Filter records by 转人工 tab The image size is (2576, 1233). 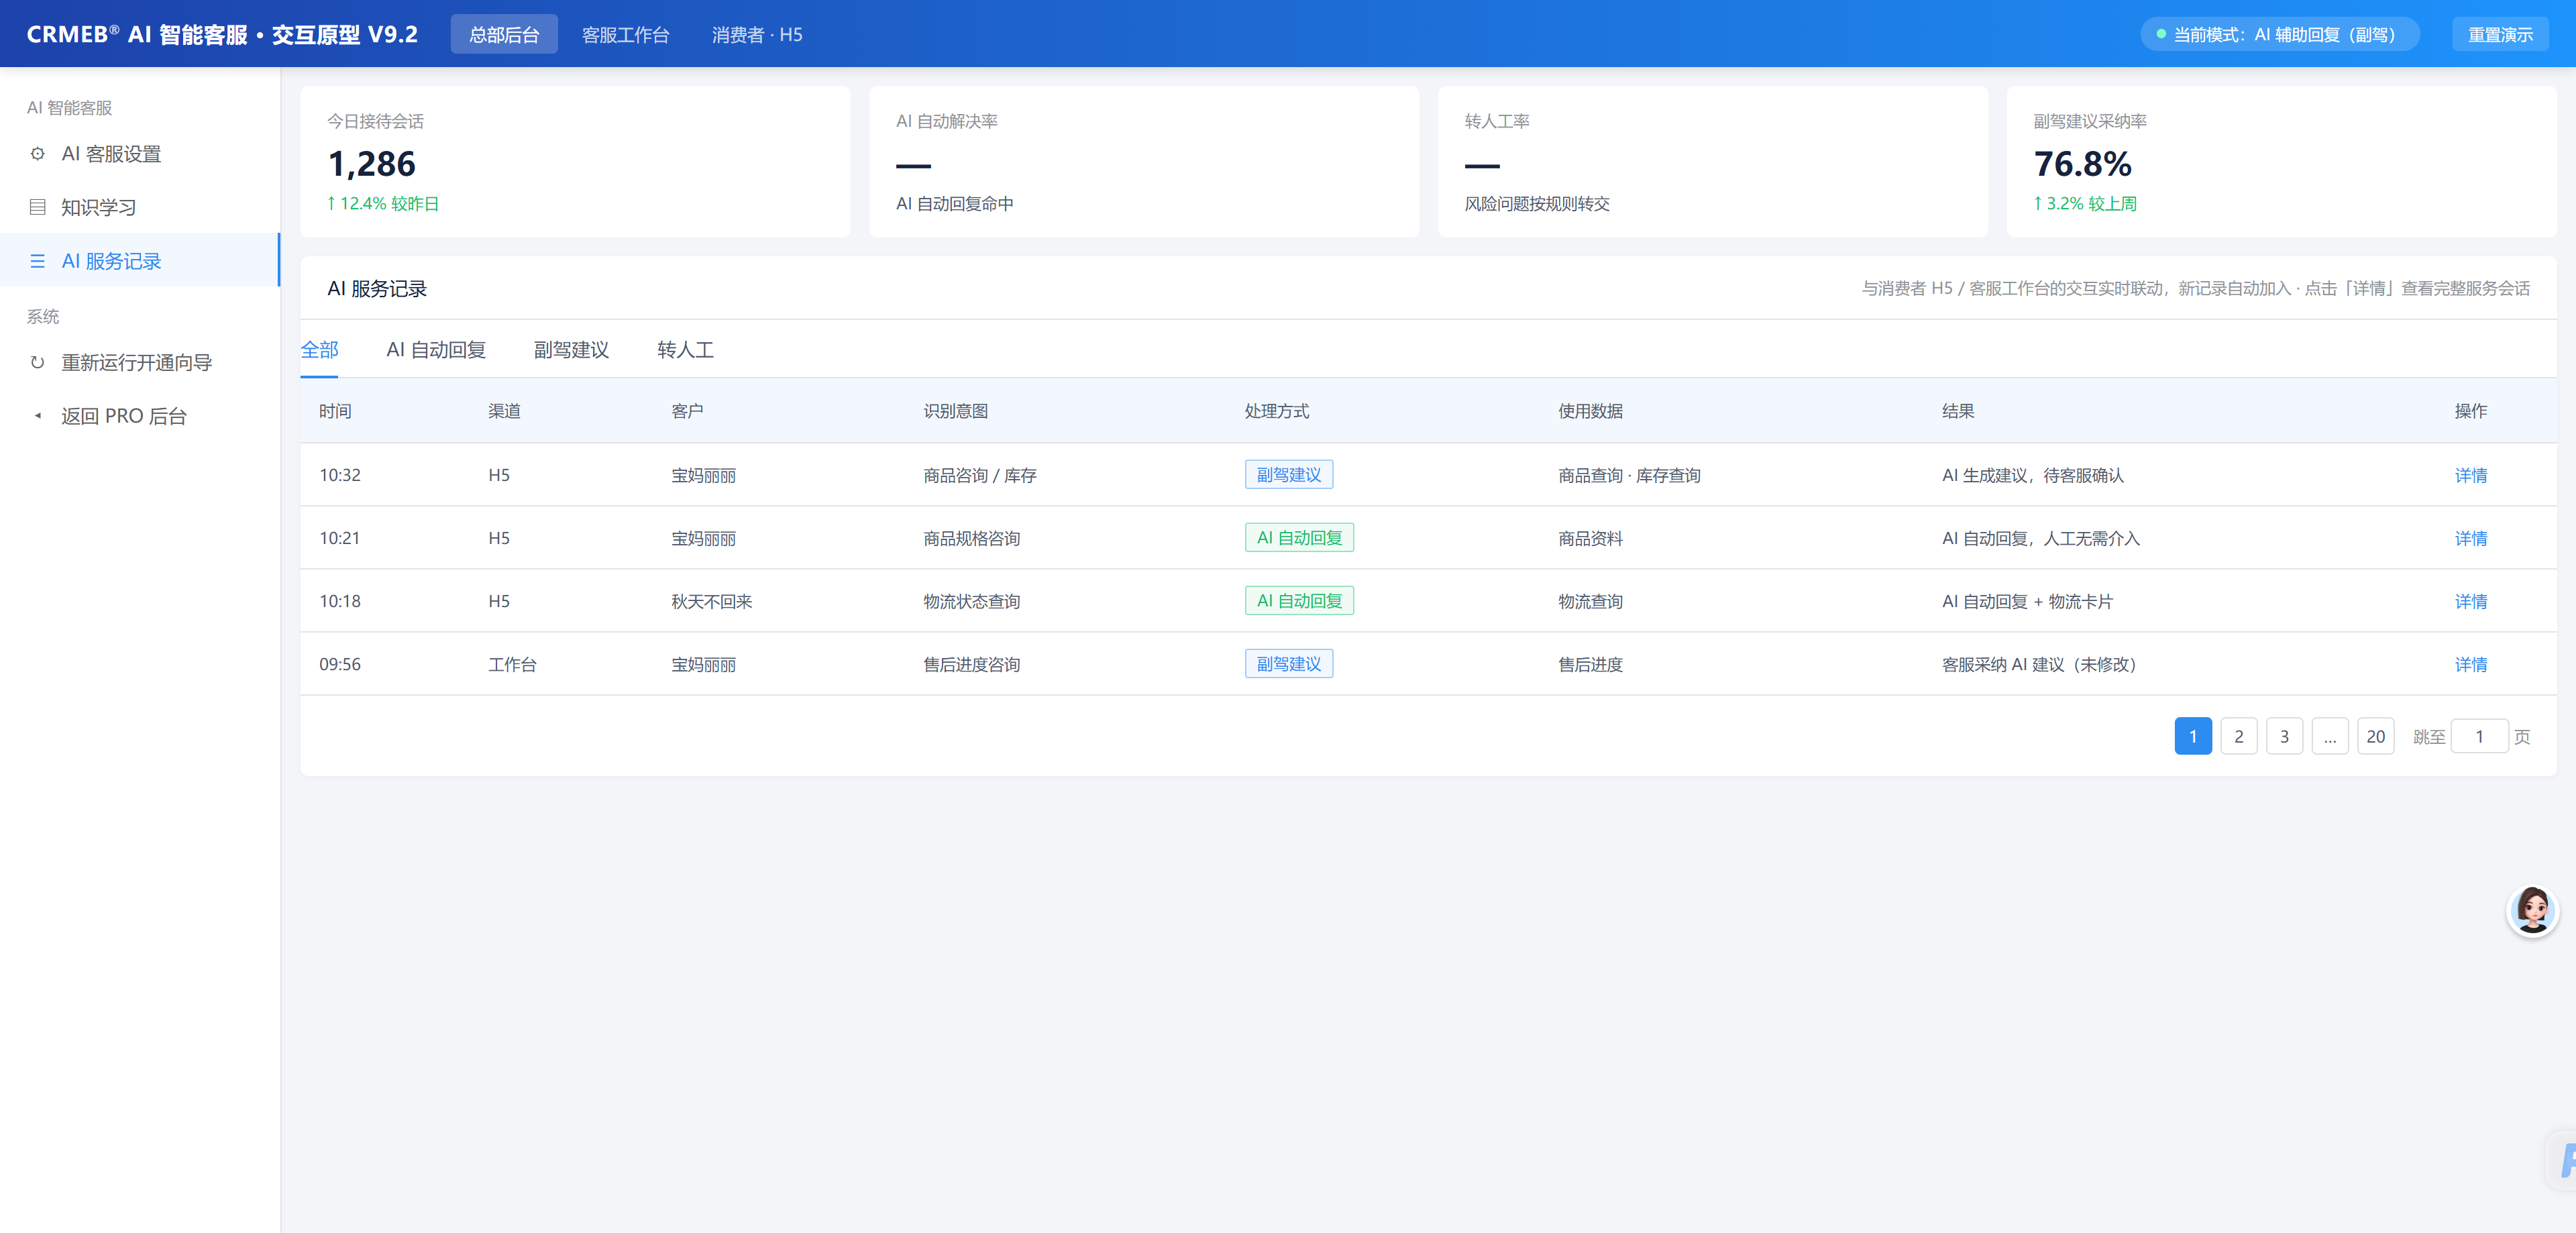pyautogui.click(x=685, y=349)
